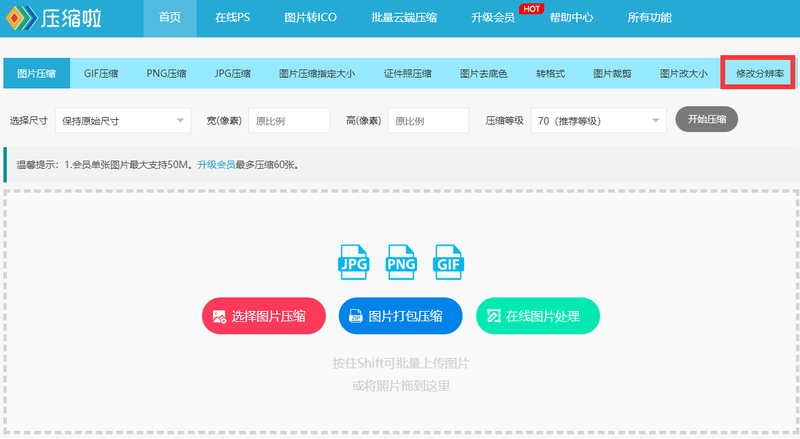Image resolution: width=800 pixels, height=439 pixels.
Task: Click the PNG file format icon
Action: [401, 262]
